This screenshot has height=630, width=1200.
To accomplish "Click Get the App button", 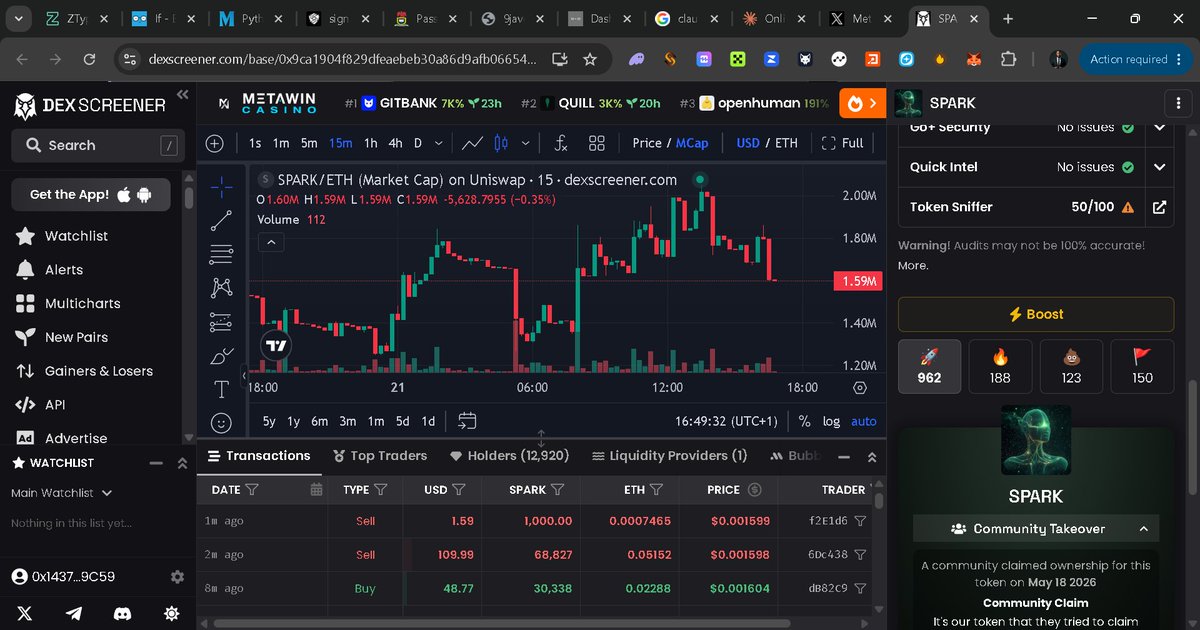I will 91,195.
